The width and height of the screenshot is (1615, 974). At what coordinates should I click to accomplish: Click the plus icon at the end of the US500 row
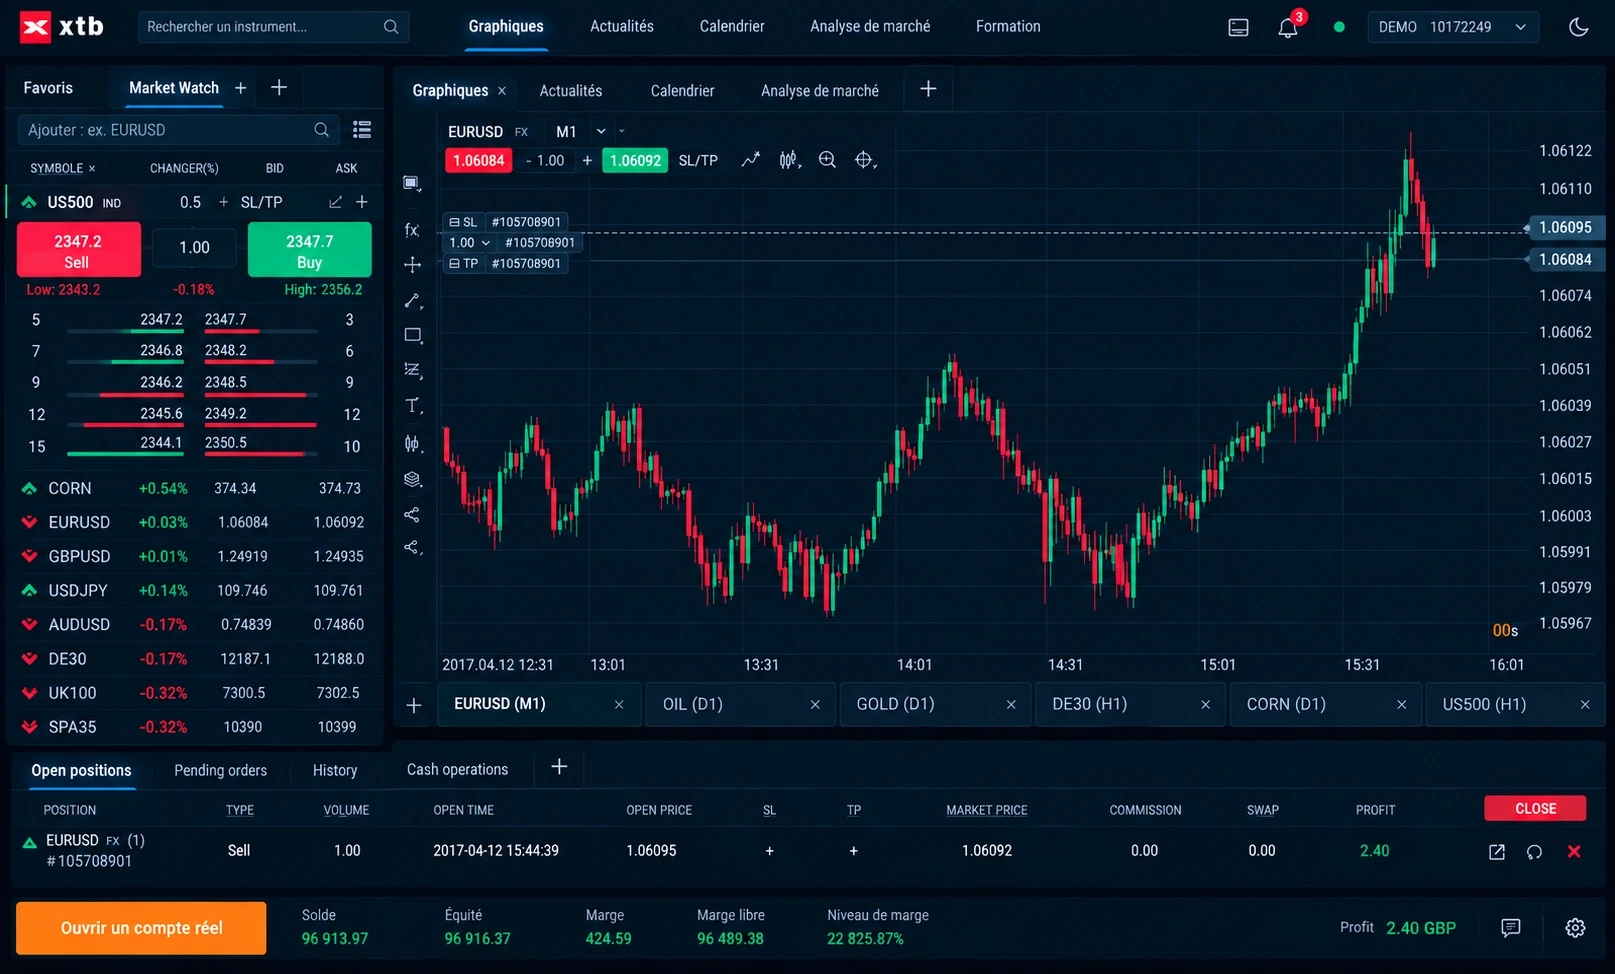click(362, 202)
